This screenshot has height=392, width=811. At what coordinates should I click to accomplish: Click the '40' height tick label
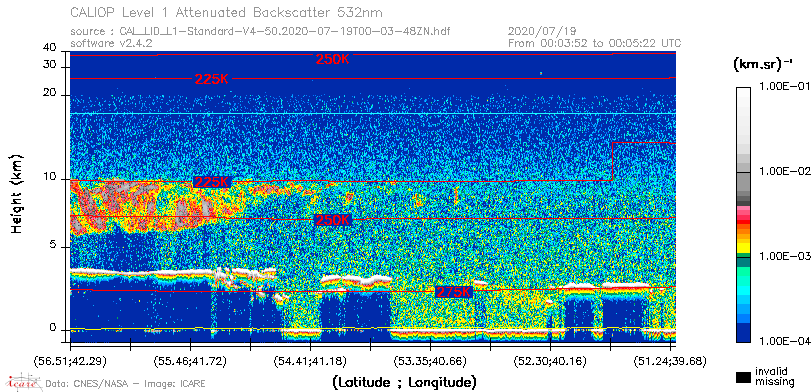[50, 48]
